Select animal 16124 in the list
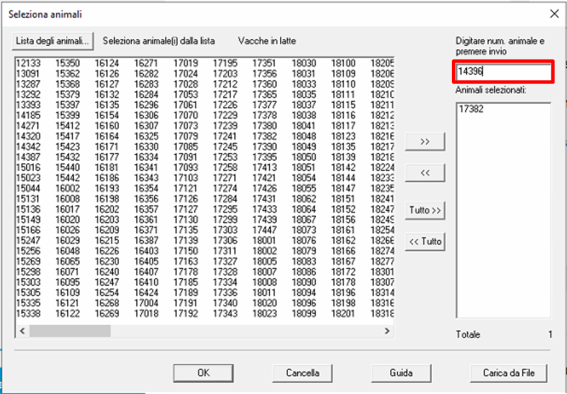The height and width of the screenshot is (394, 567). (107, 63)
